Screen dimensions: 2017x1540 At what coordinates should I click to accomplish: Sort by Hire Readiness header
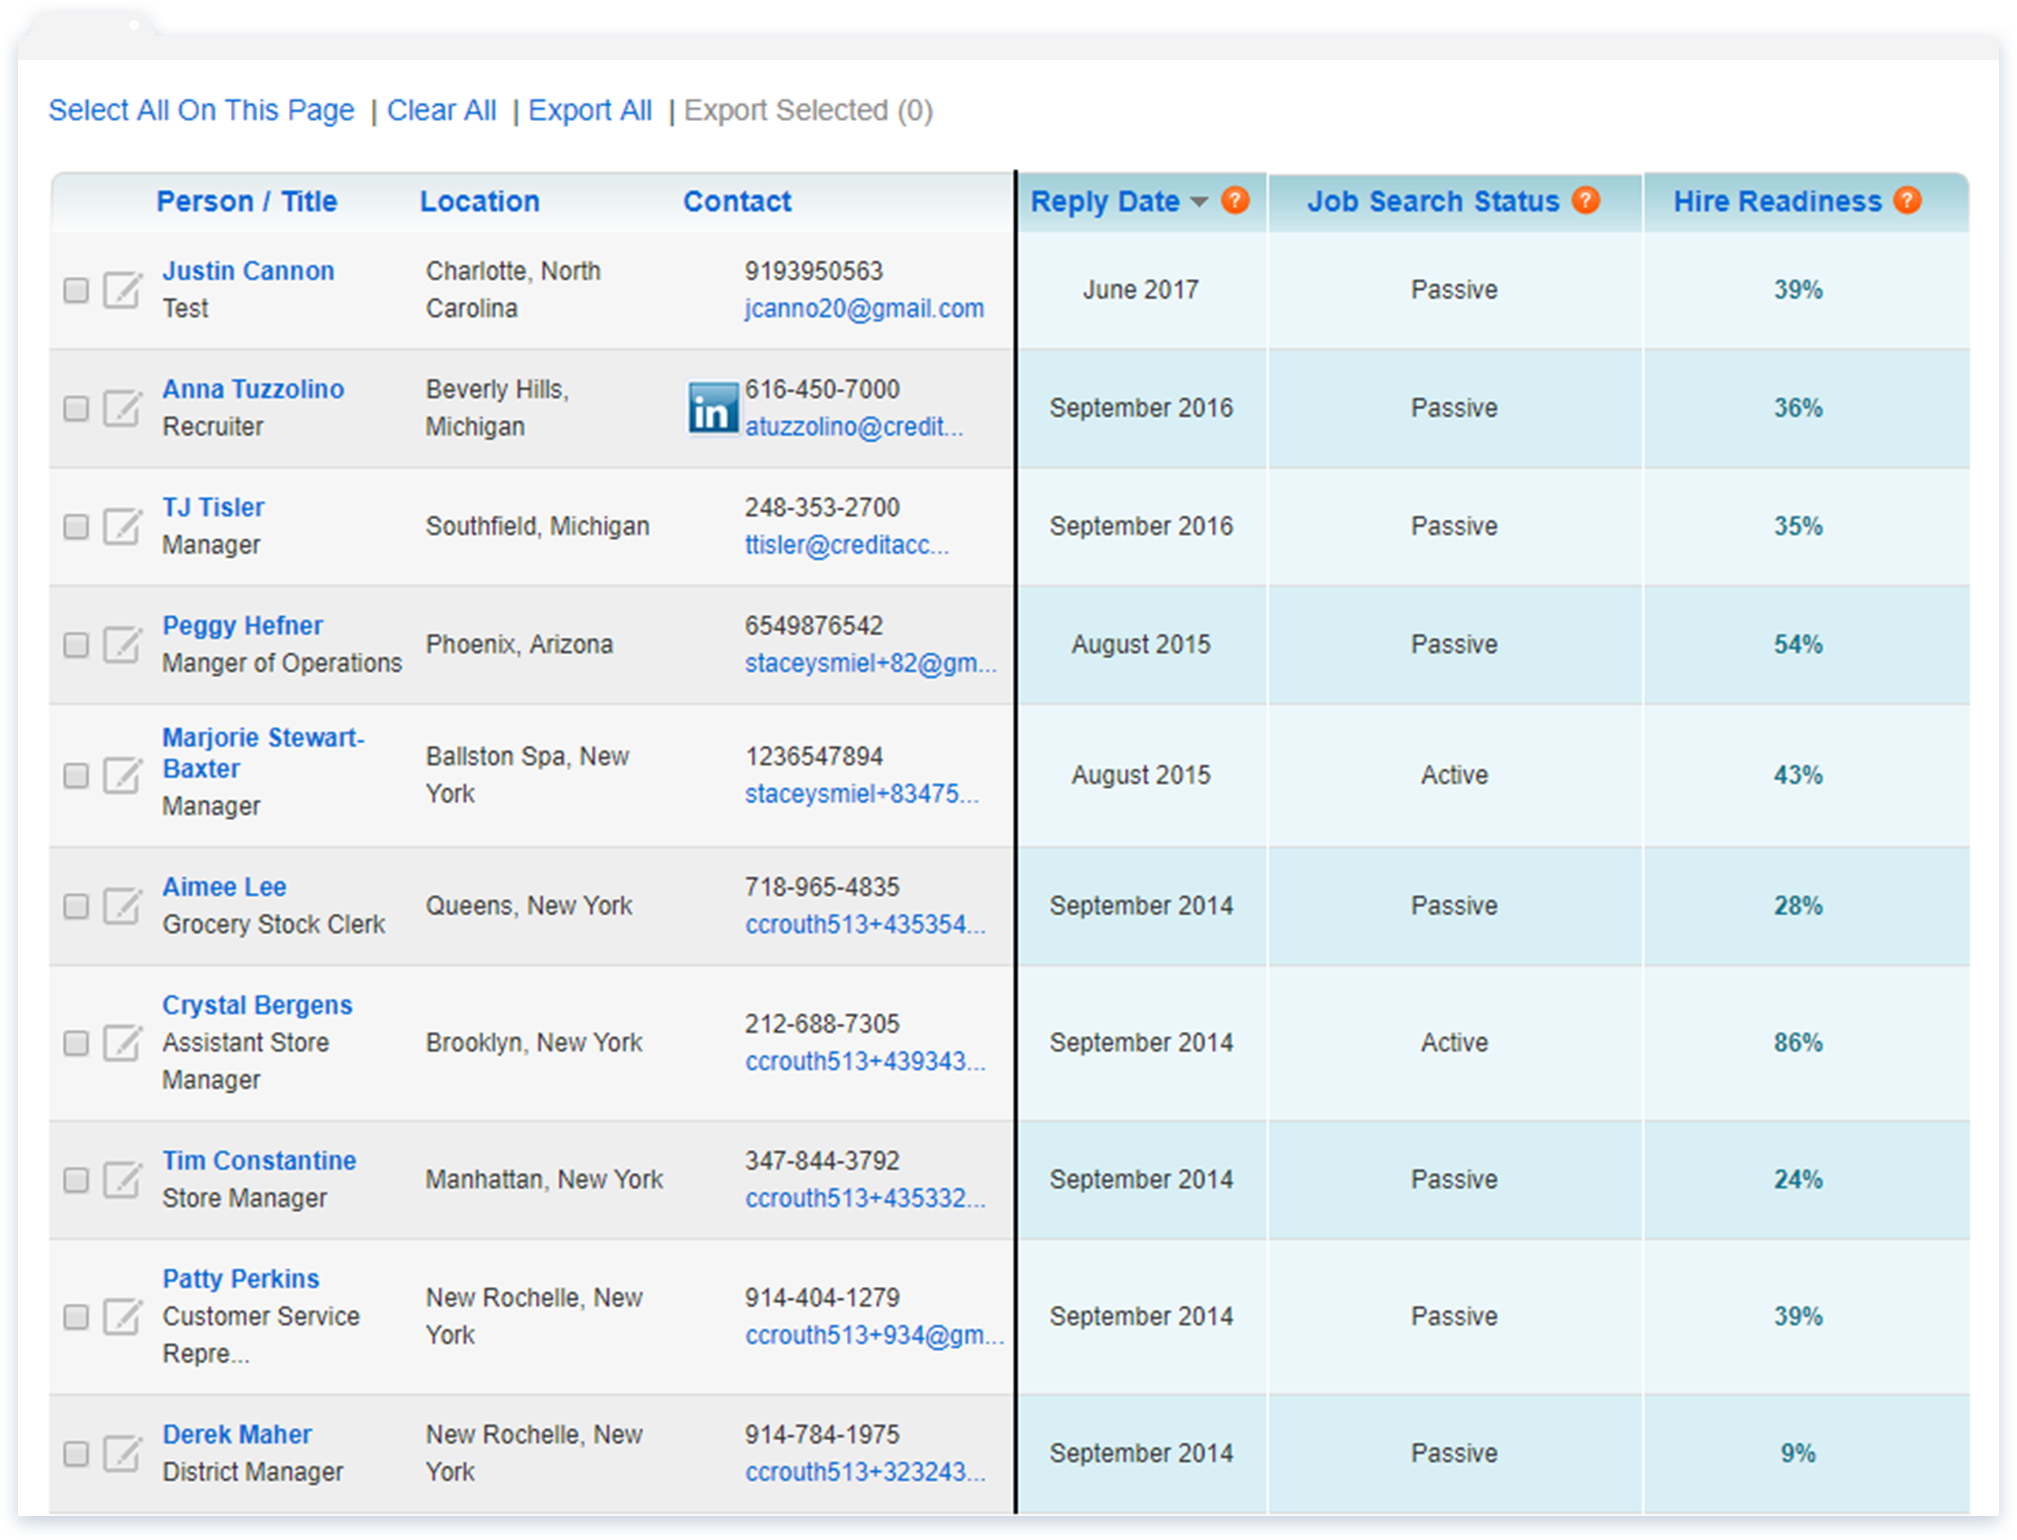(x=1778, y=201)
